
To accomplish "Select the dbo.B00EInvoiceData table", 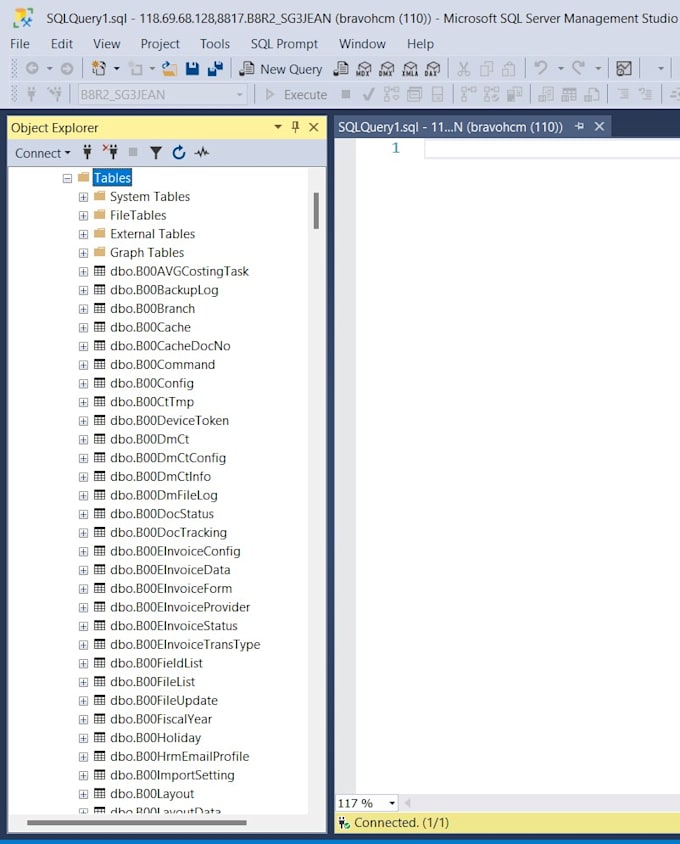I will [x=170, y=570].
